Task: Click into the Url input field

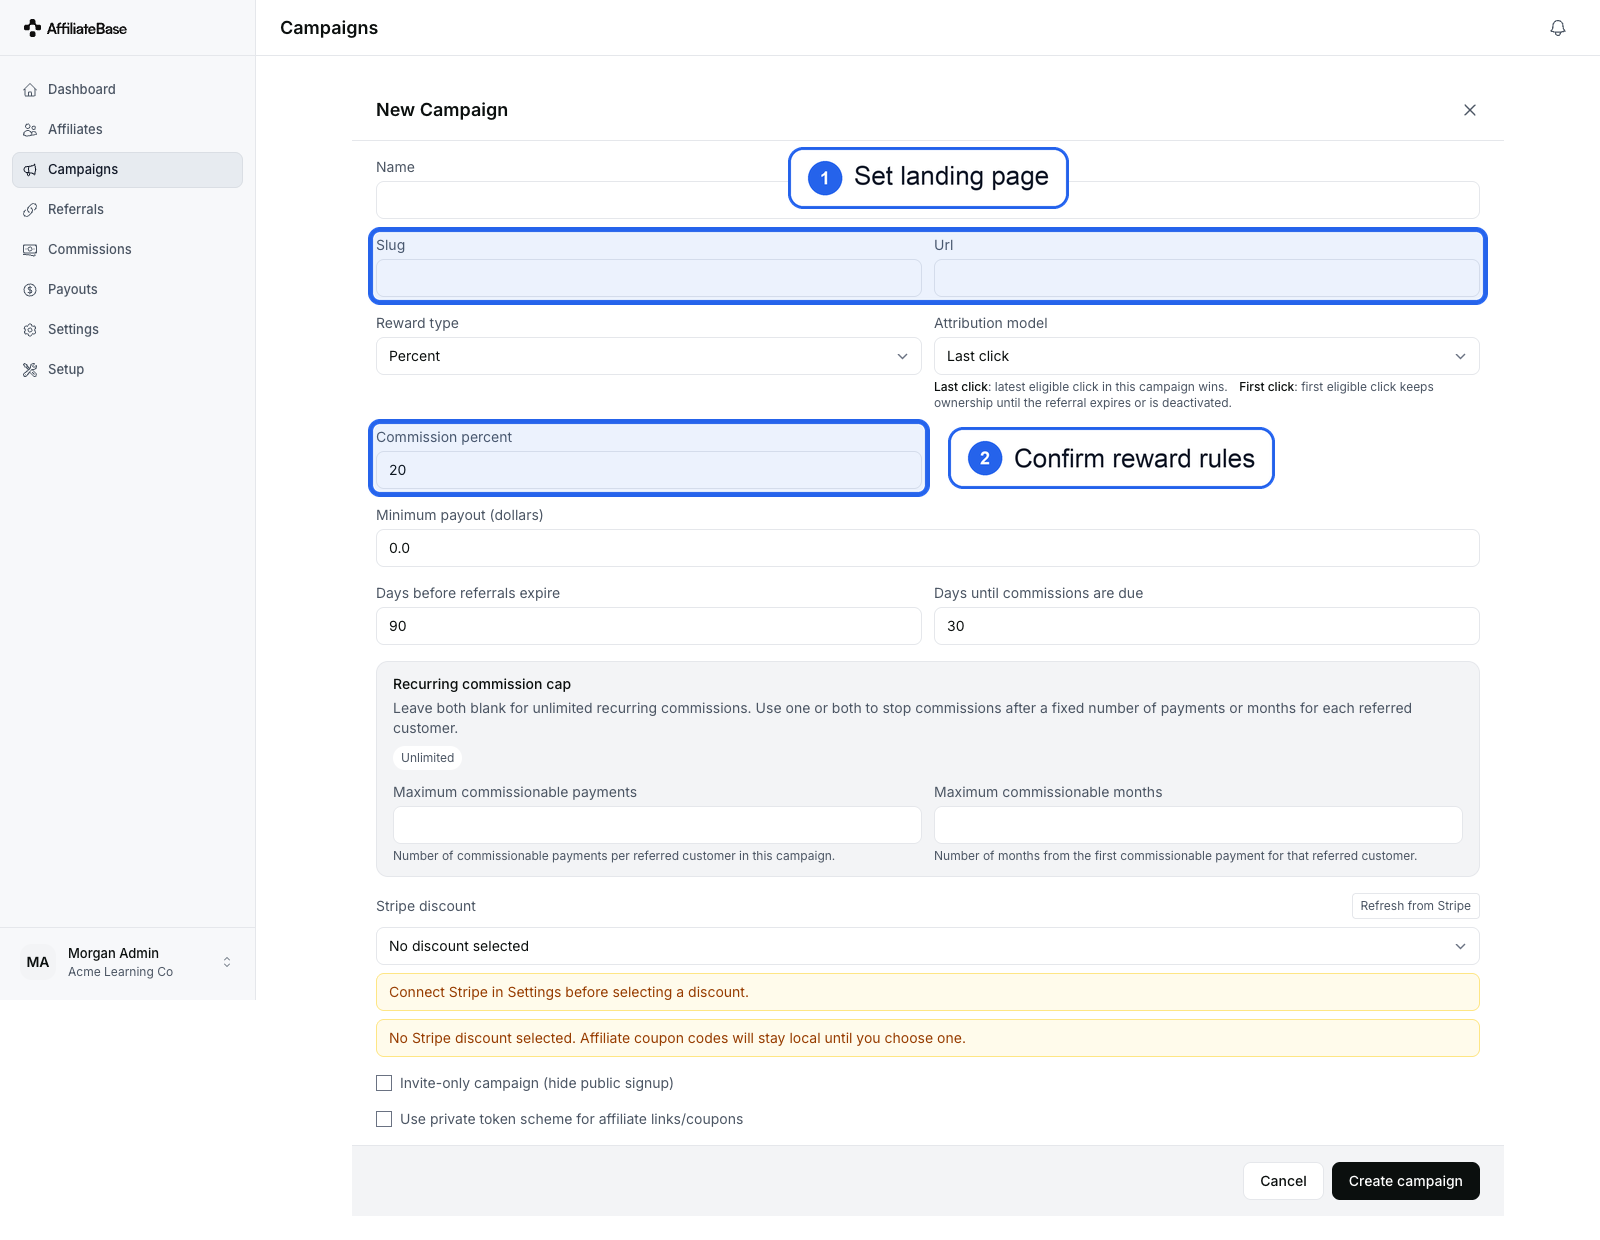Action: [x=1207, y=278]
